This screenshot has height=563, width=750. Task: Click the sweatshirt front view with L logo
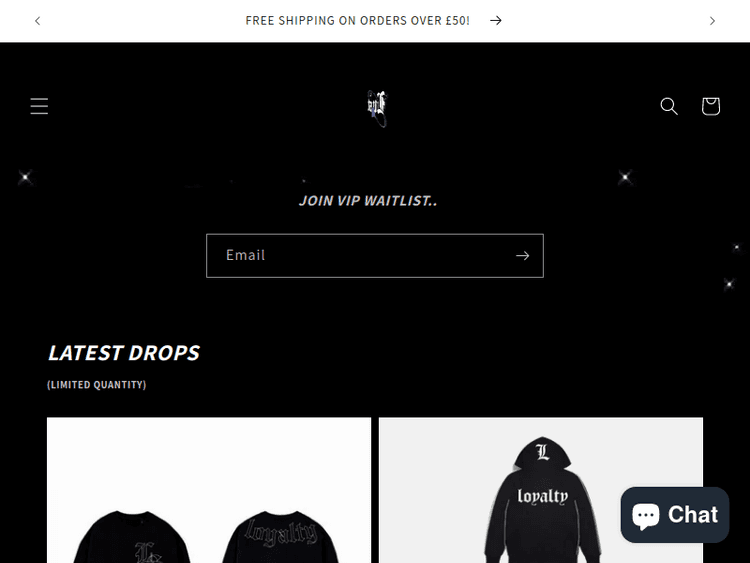click(132, 537)
